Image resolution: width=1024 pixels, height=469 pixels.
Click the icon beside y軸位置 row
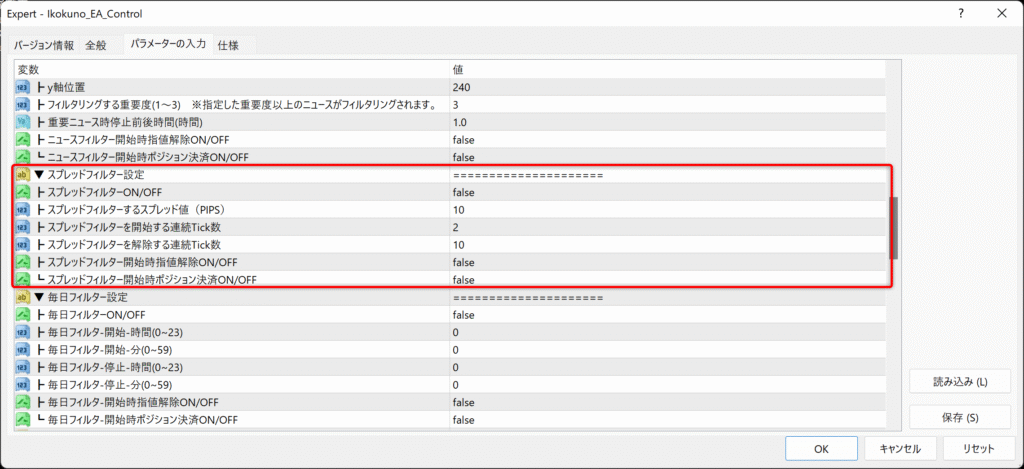(23, 87)
